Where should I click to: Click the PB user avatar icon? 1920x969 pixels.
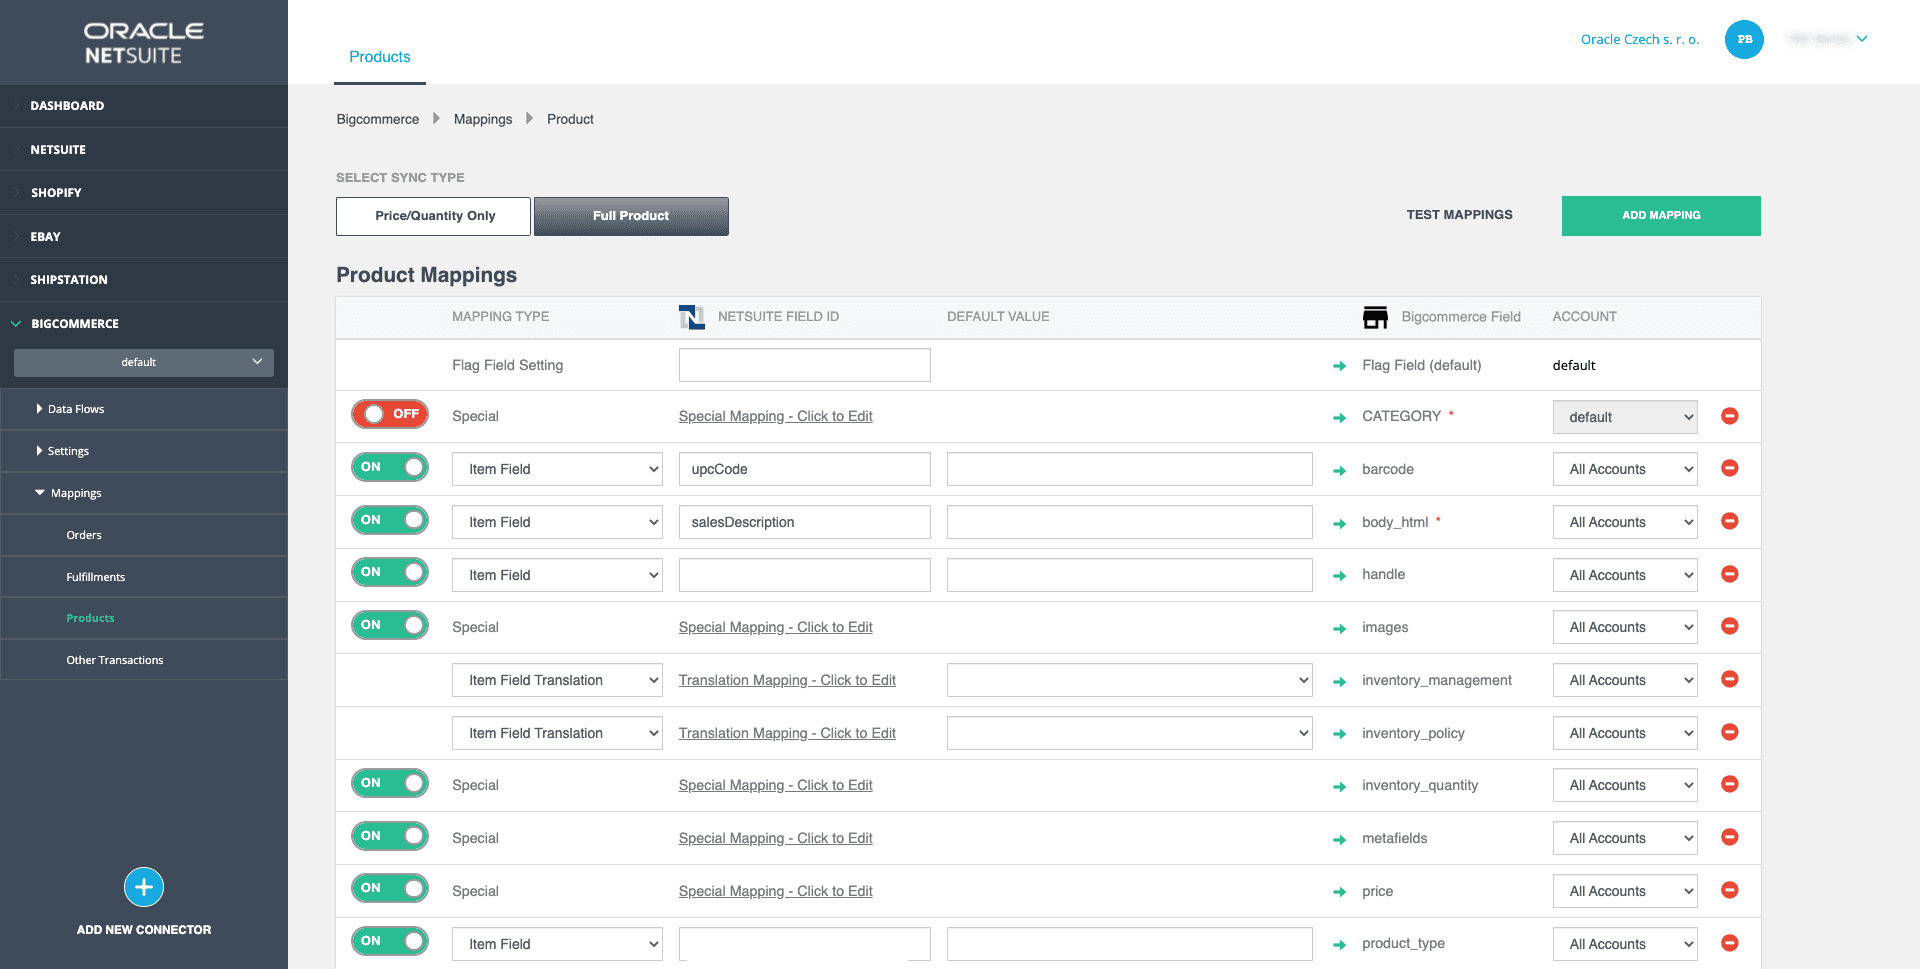click(x=1744, y=40)
